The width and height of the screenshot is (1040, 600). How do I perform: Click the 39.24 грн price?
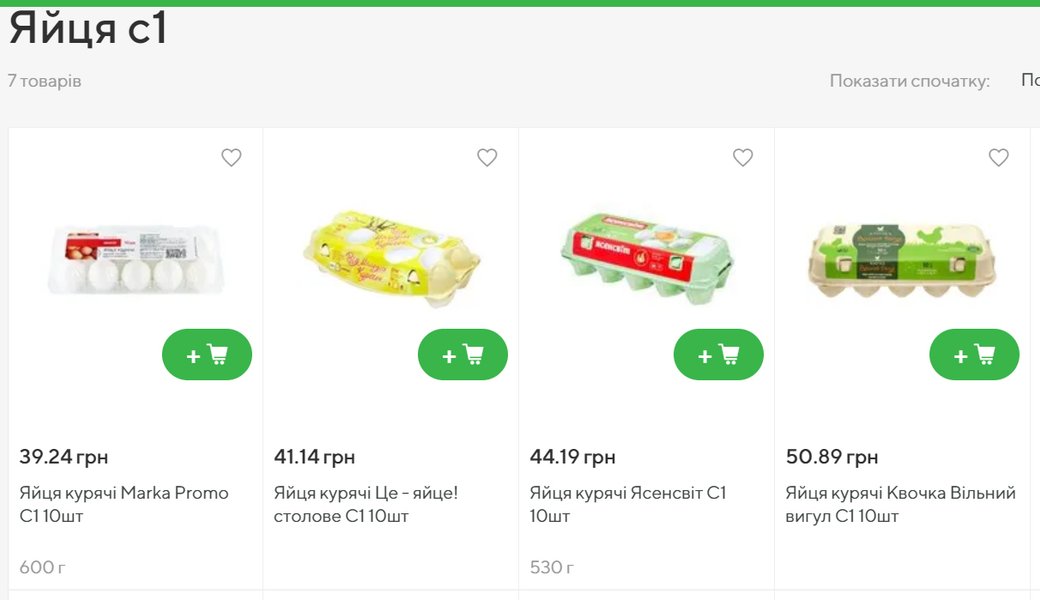coord(64,457)
